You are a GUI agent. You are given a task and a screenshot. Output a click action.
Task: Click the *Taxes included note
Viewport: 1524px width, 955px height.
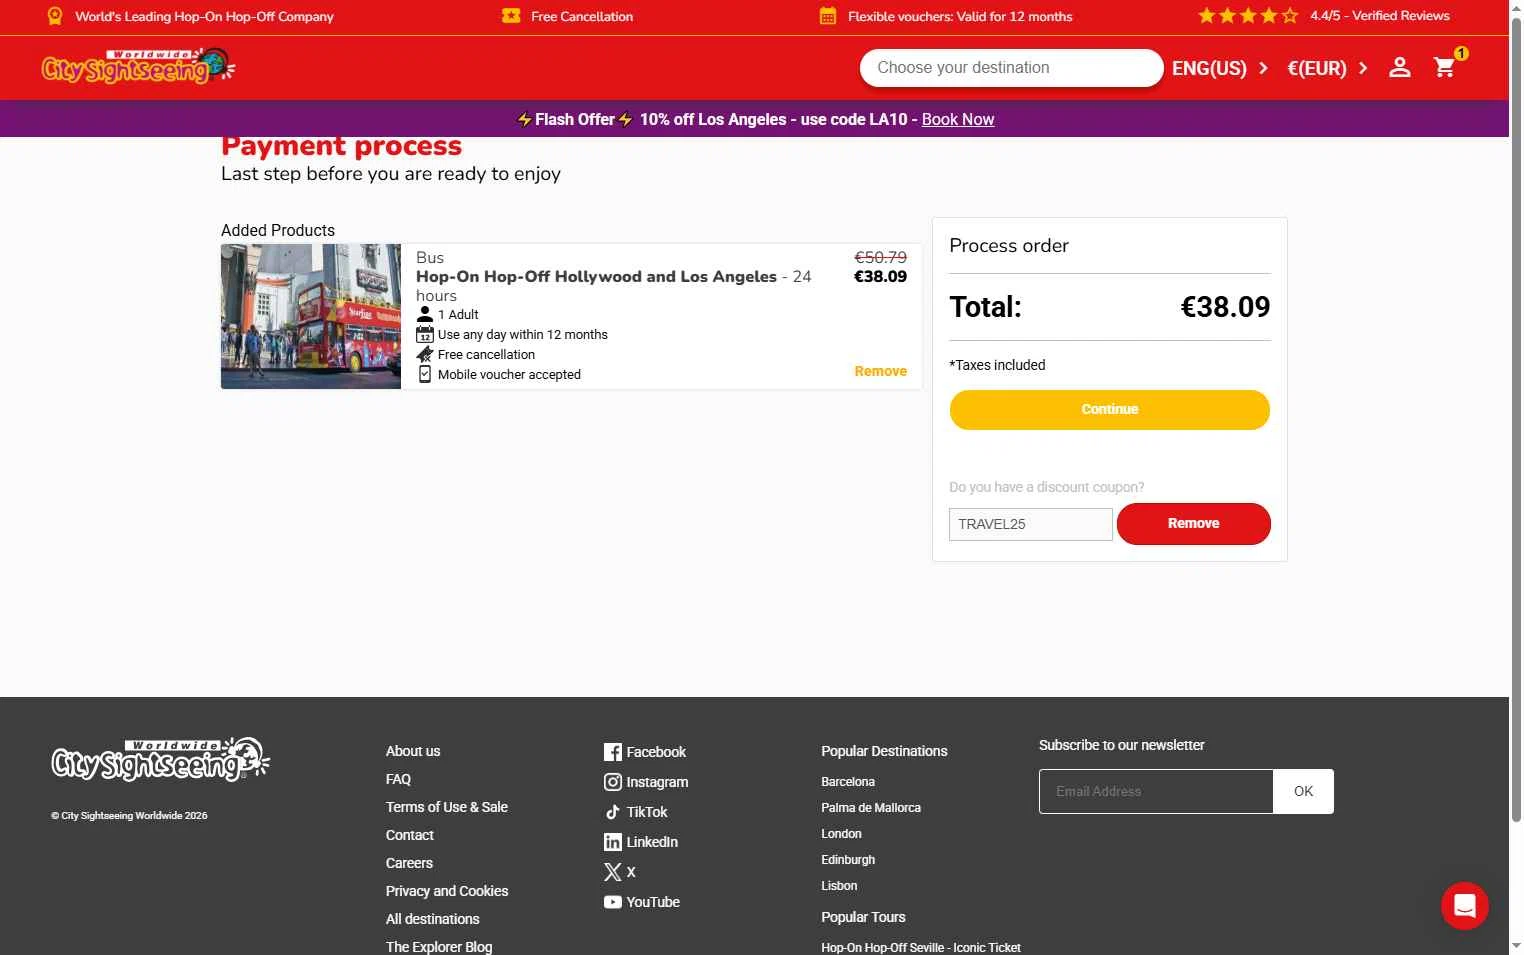coord(997,365)
